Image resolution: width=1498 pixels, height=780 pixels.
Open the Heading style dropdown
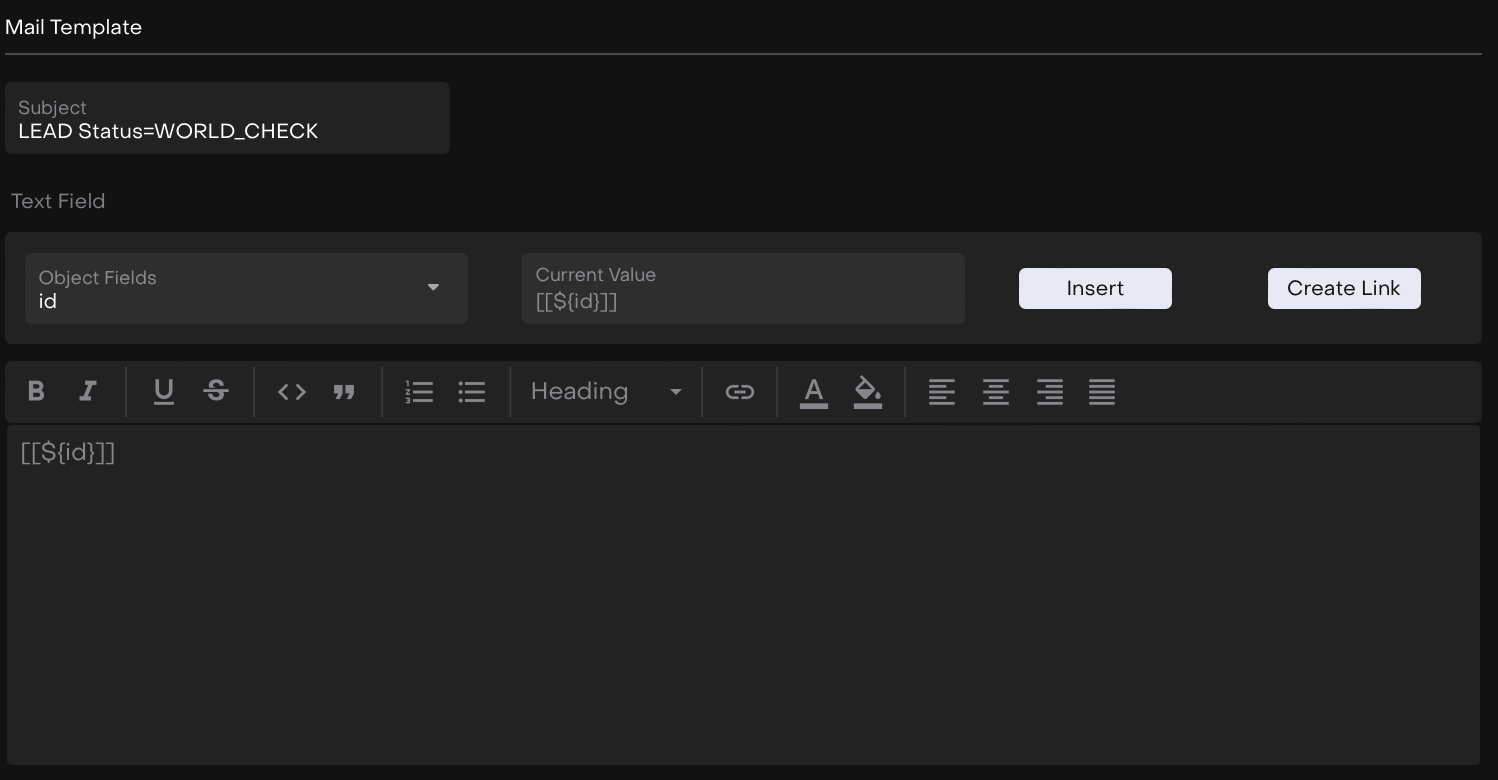(606, 392)
